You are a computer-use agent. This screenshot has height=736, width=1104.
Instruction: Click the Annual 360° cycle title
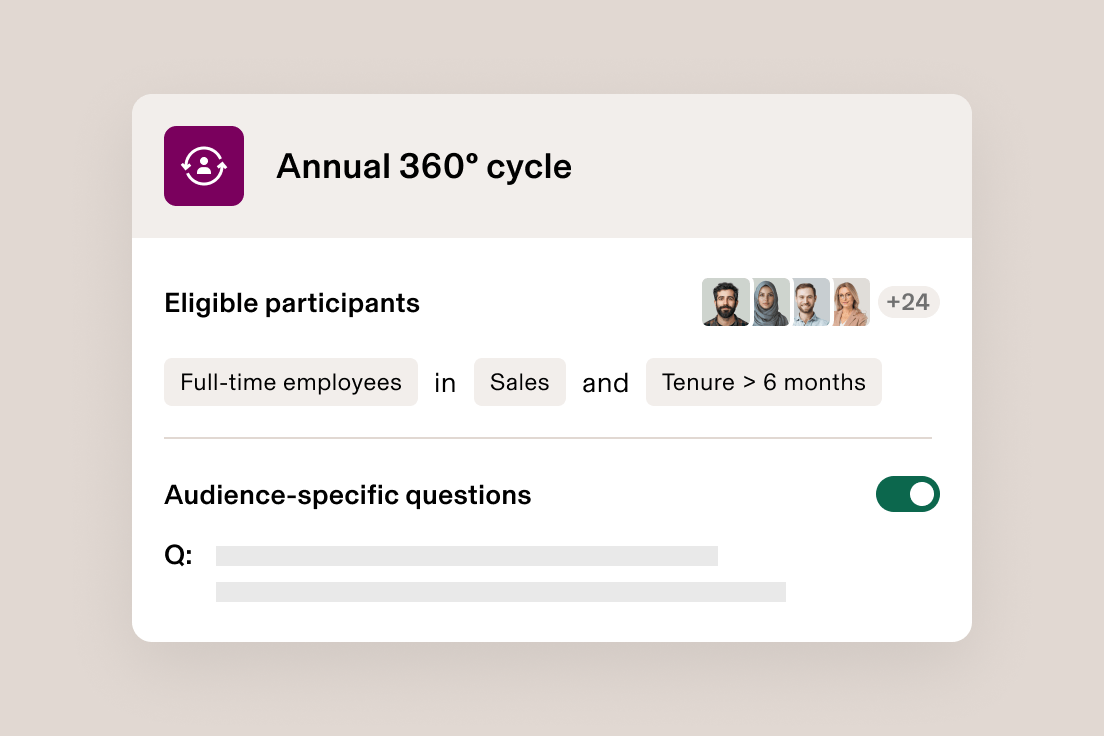[x=424, y=166]
